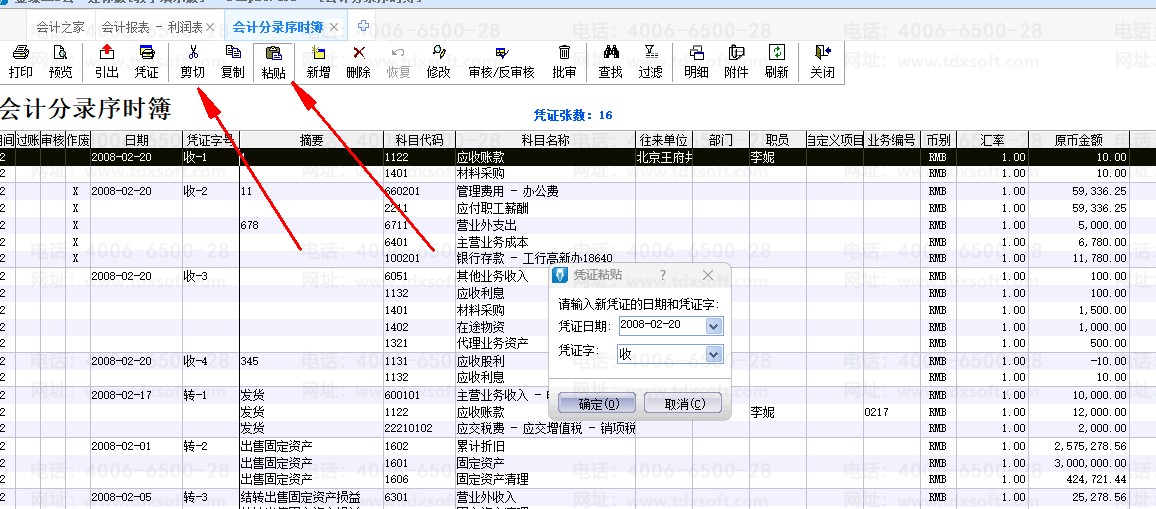
Task: Click the 刷新 (Refresh) toolbar icon
Action: point(776,61)
